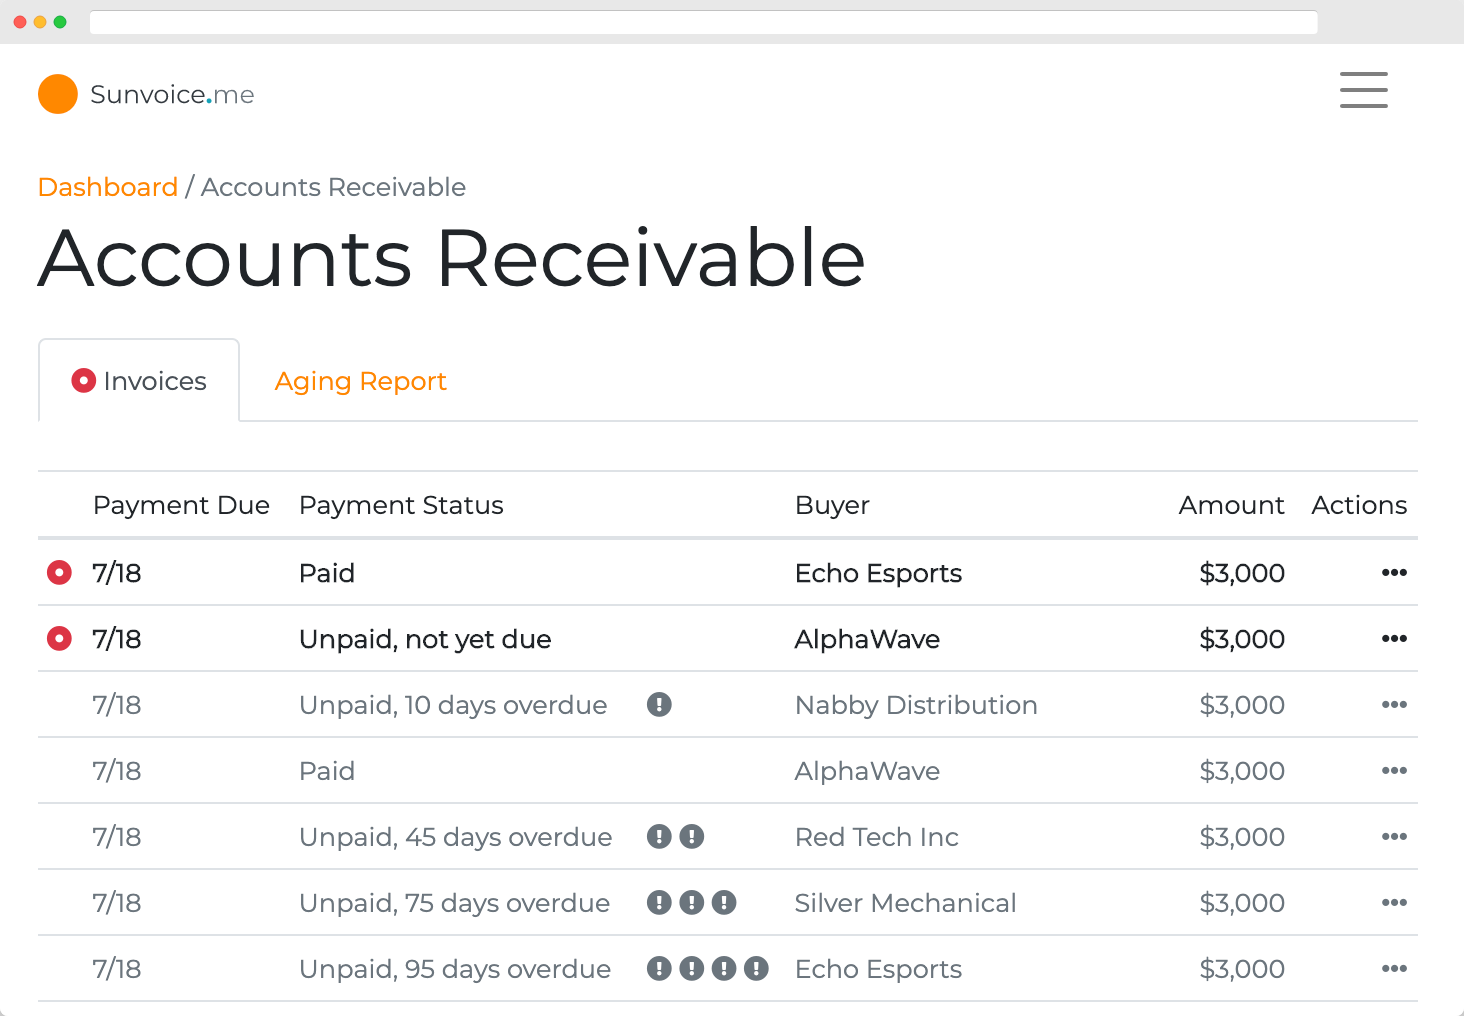This screenshot has width=1464, height=1016.
Task: Click the warning icon for Nabby Distribution
Action: [x=659, y=705]
